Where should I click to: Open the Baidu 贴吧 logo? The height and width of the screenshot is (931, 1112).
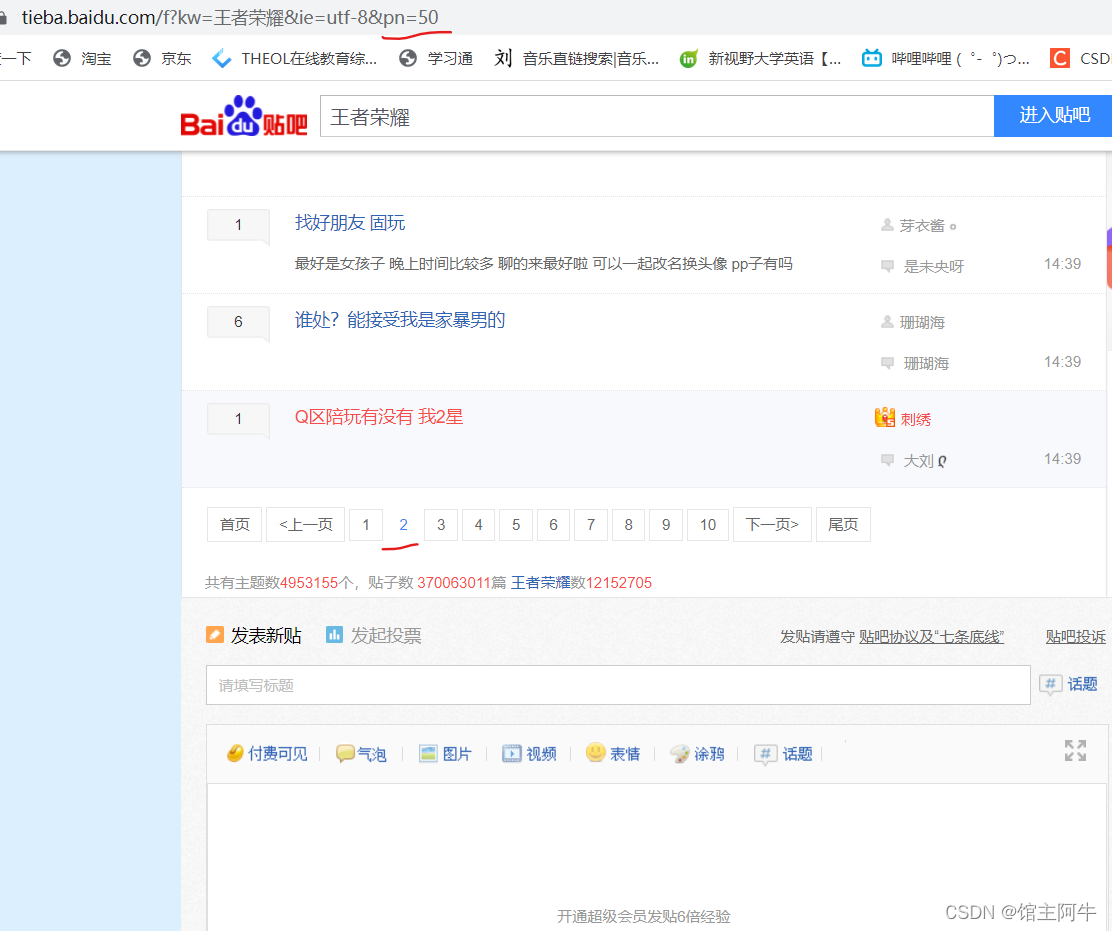(x=243, y=115)
